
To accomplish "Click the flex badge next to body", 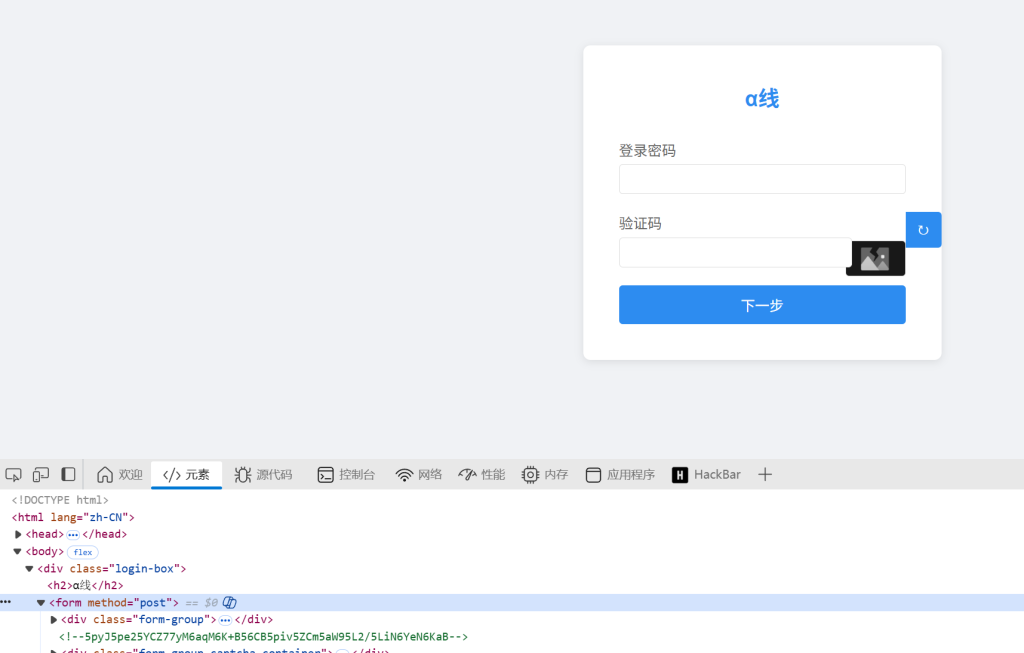I will tap(83, 552).
